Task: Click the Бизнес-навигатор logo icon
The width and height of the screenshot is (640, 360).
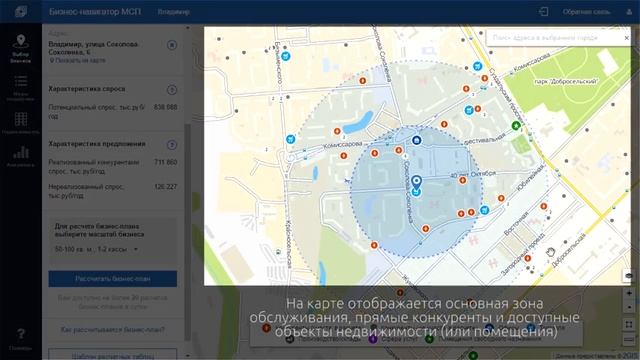Action: 21,11
